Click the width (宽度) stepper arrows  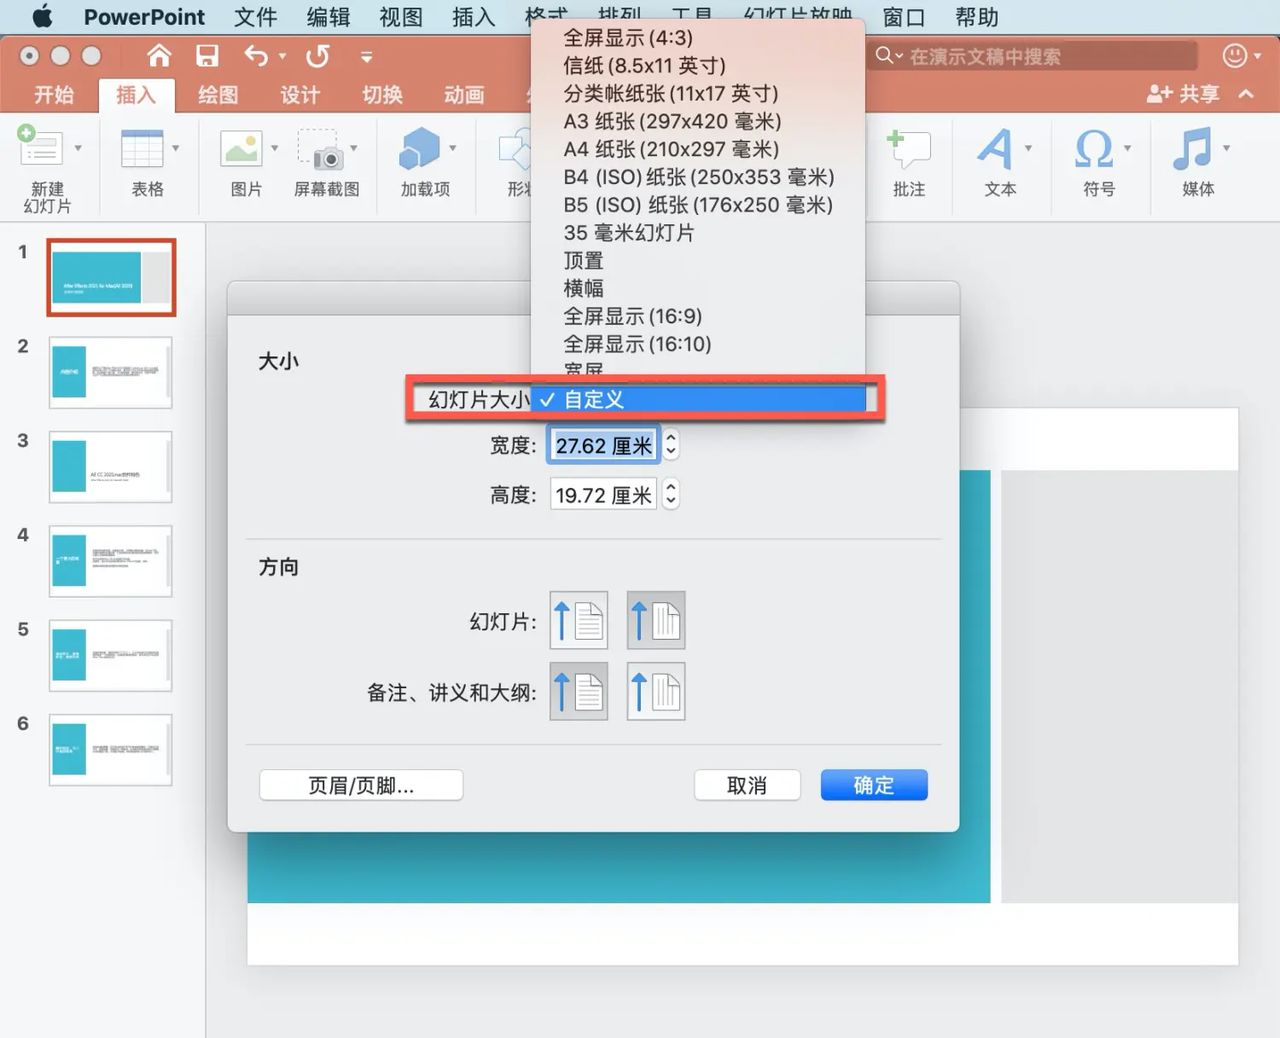(x=671, y=445)
